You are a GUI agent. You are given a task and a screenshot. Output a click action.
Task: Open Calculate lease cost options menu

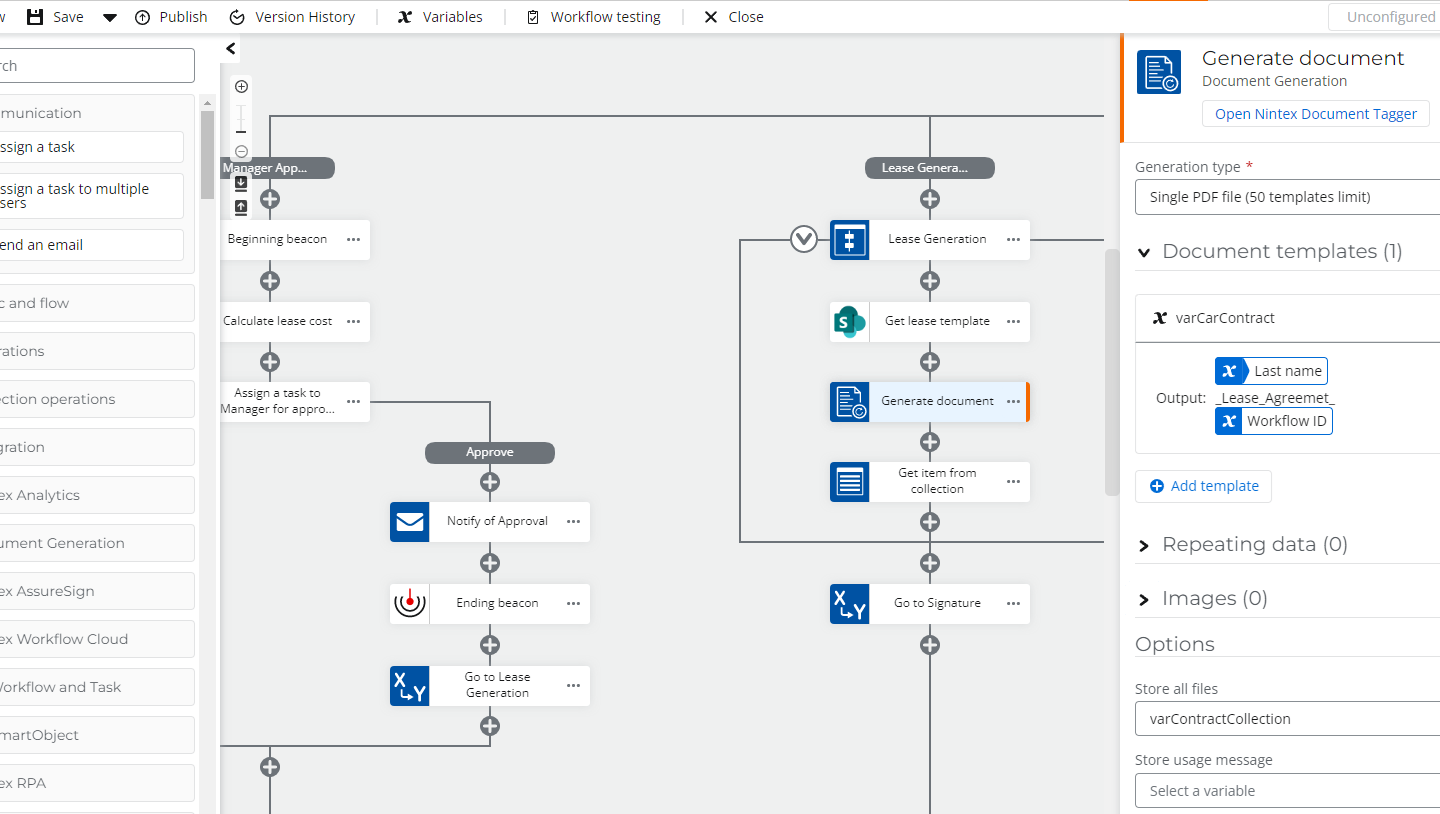(x=353, y=322)
